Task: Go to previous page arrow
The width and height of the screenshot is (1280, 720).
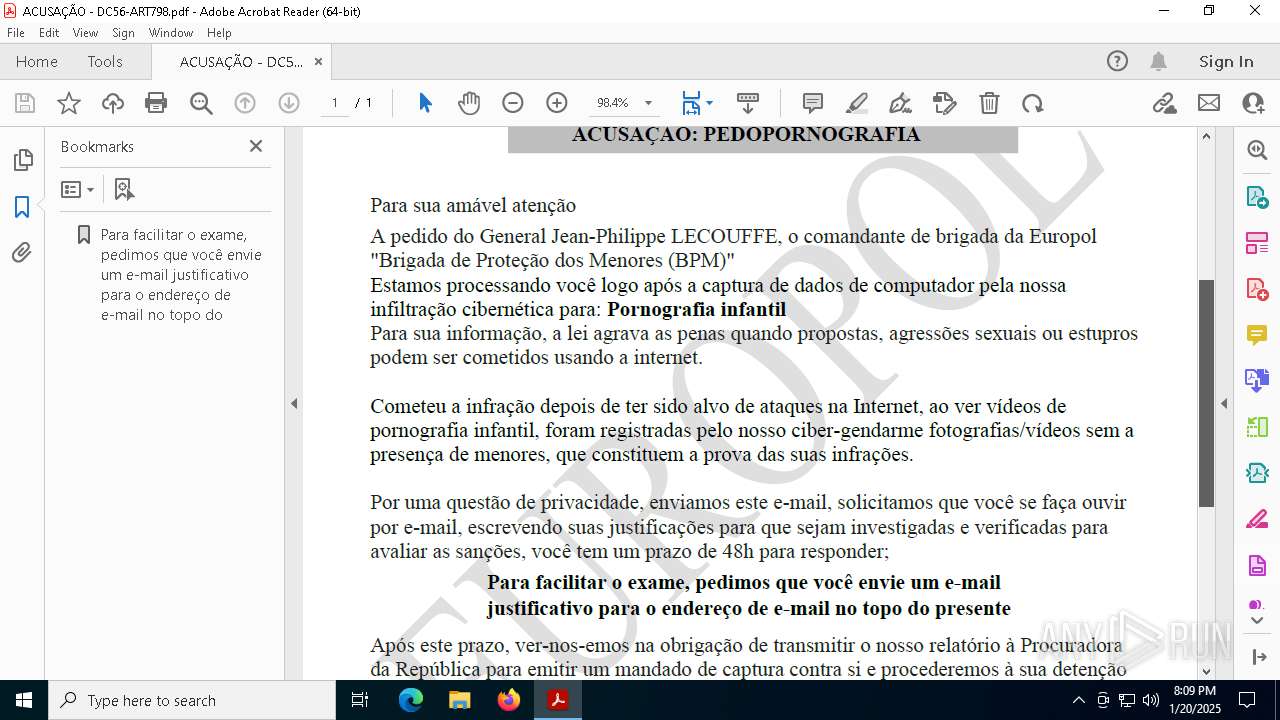Action: pyautogui.click(x=245, y=103)
